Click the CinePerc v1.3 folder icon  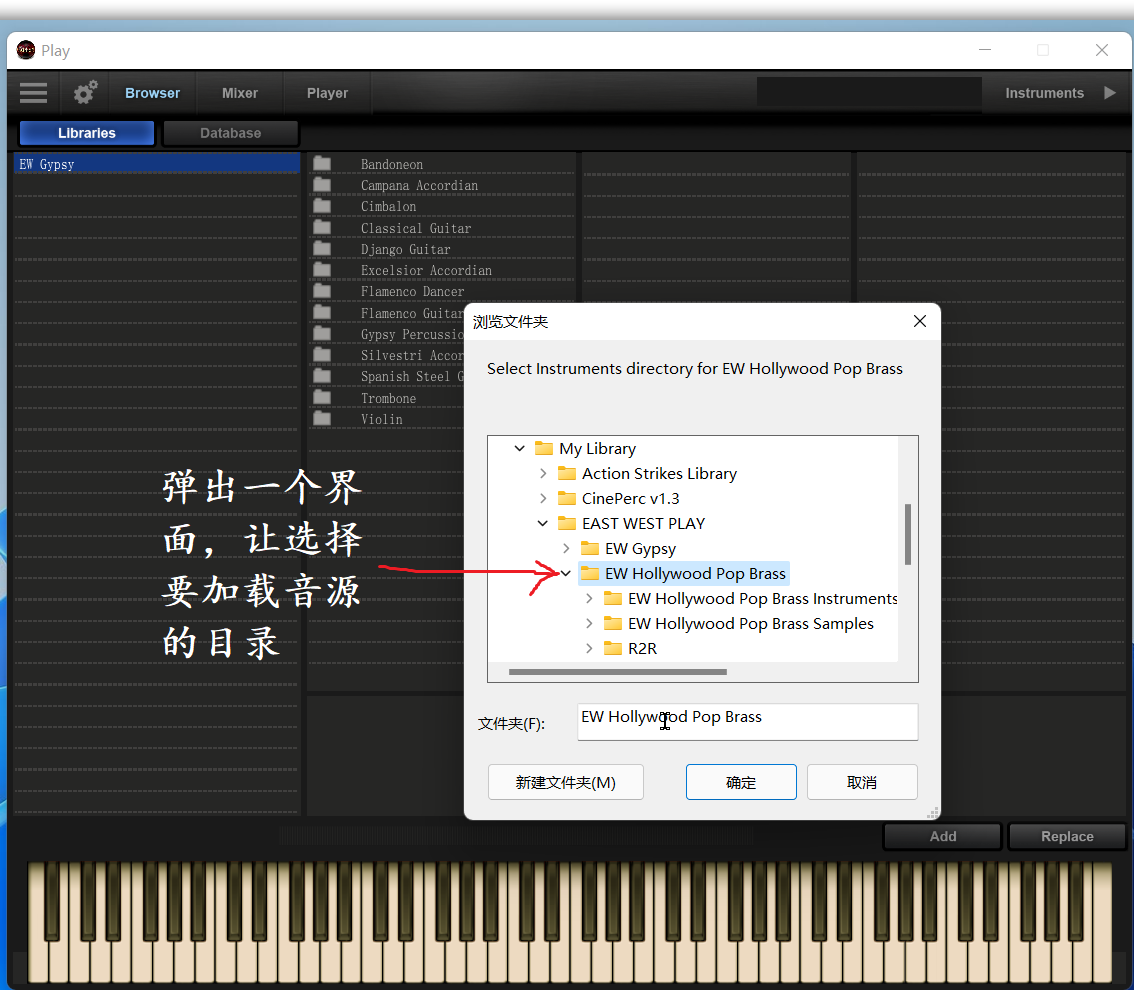point(567,498)
